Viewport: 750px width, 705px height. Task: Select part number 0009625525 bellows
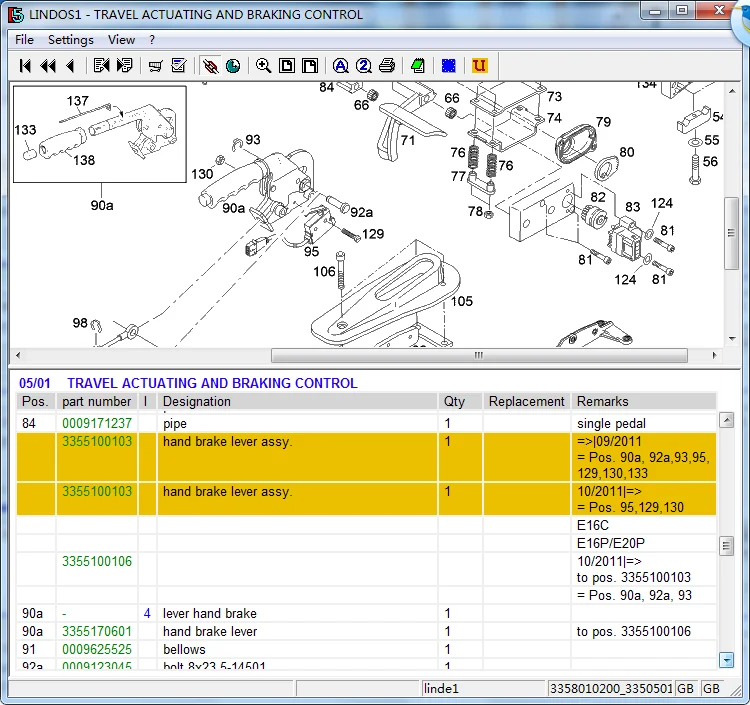pyautogui.click(x=97, y=650)
